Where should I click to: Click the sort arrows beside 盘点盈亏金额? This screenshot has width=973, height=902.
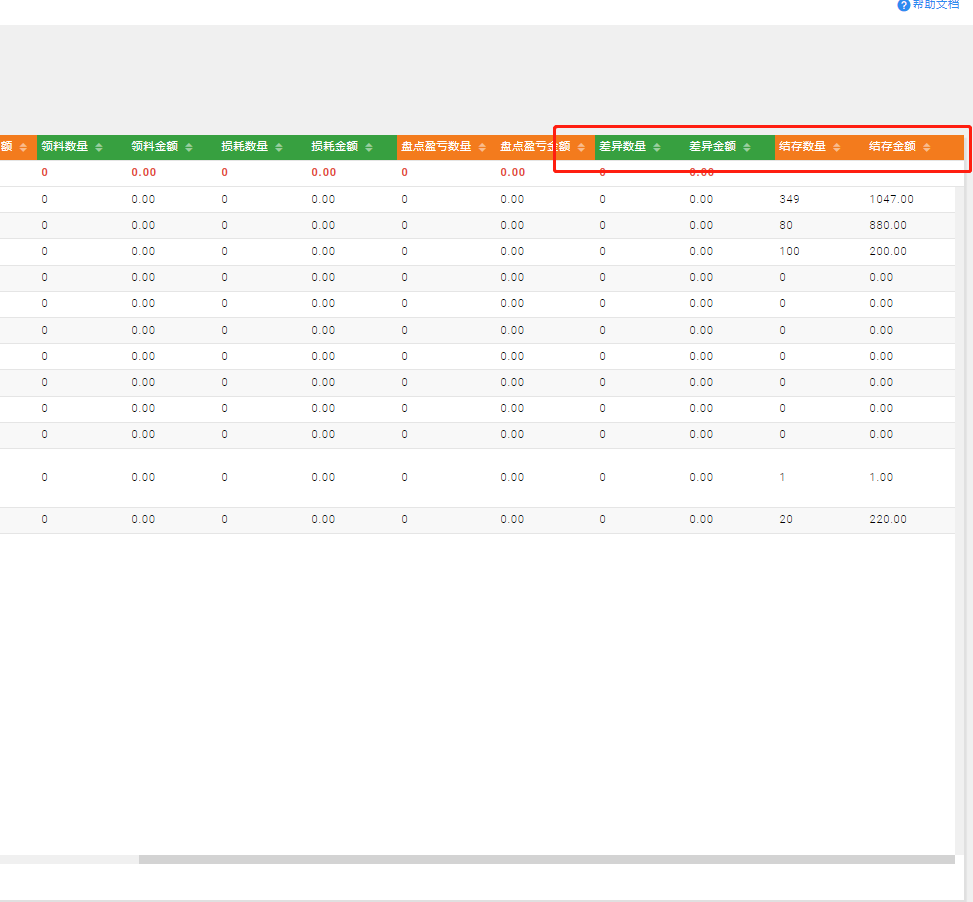[581, 147]
